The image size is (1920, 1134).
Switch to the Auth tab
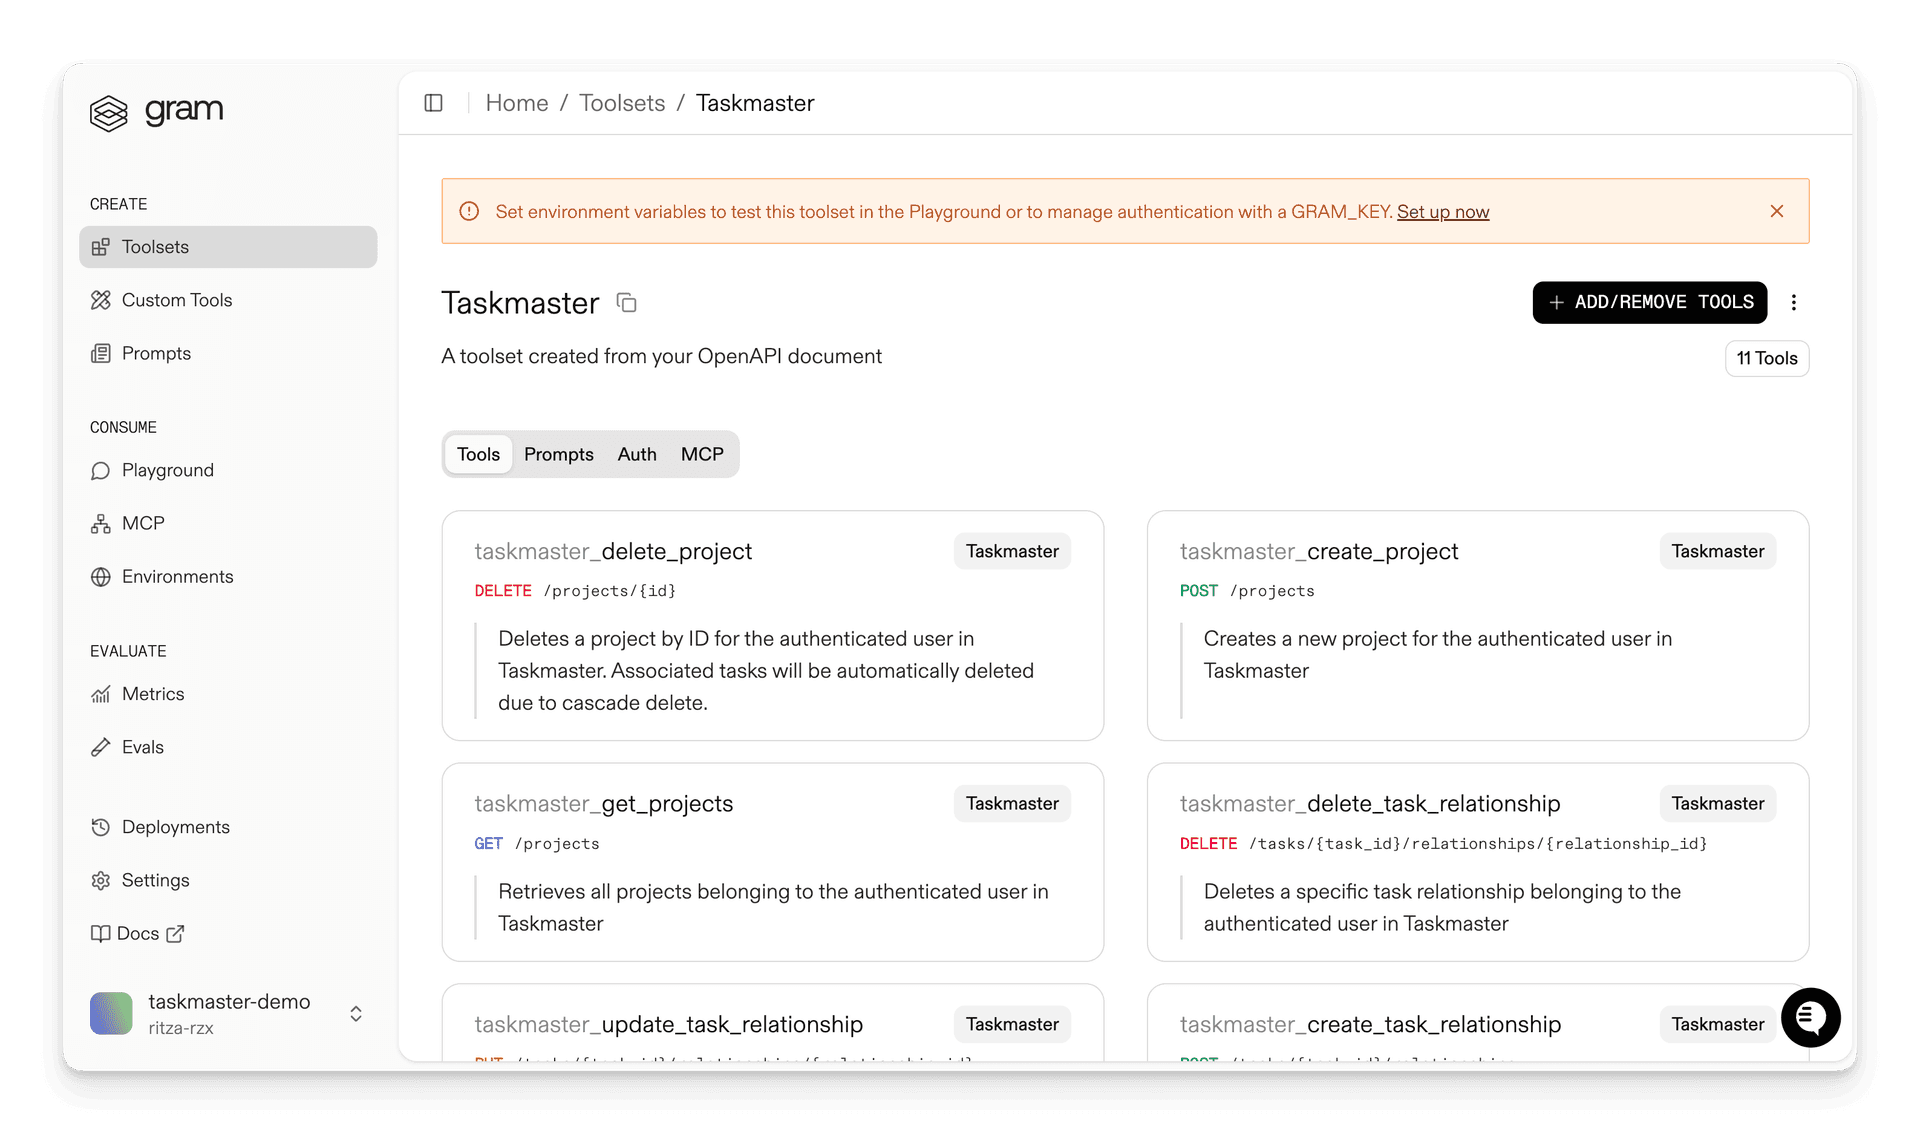click(x=636, y=454)
